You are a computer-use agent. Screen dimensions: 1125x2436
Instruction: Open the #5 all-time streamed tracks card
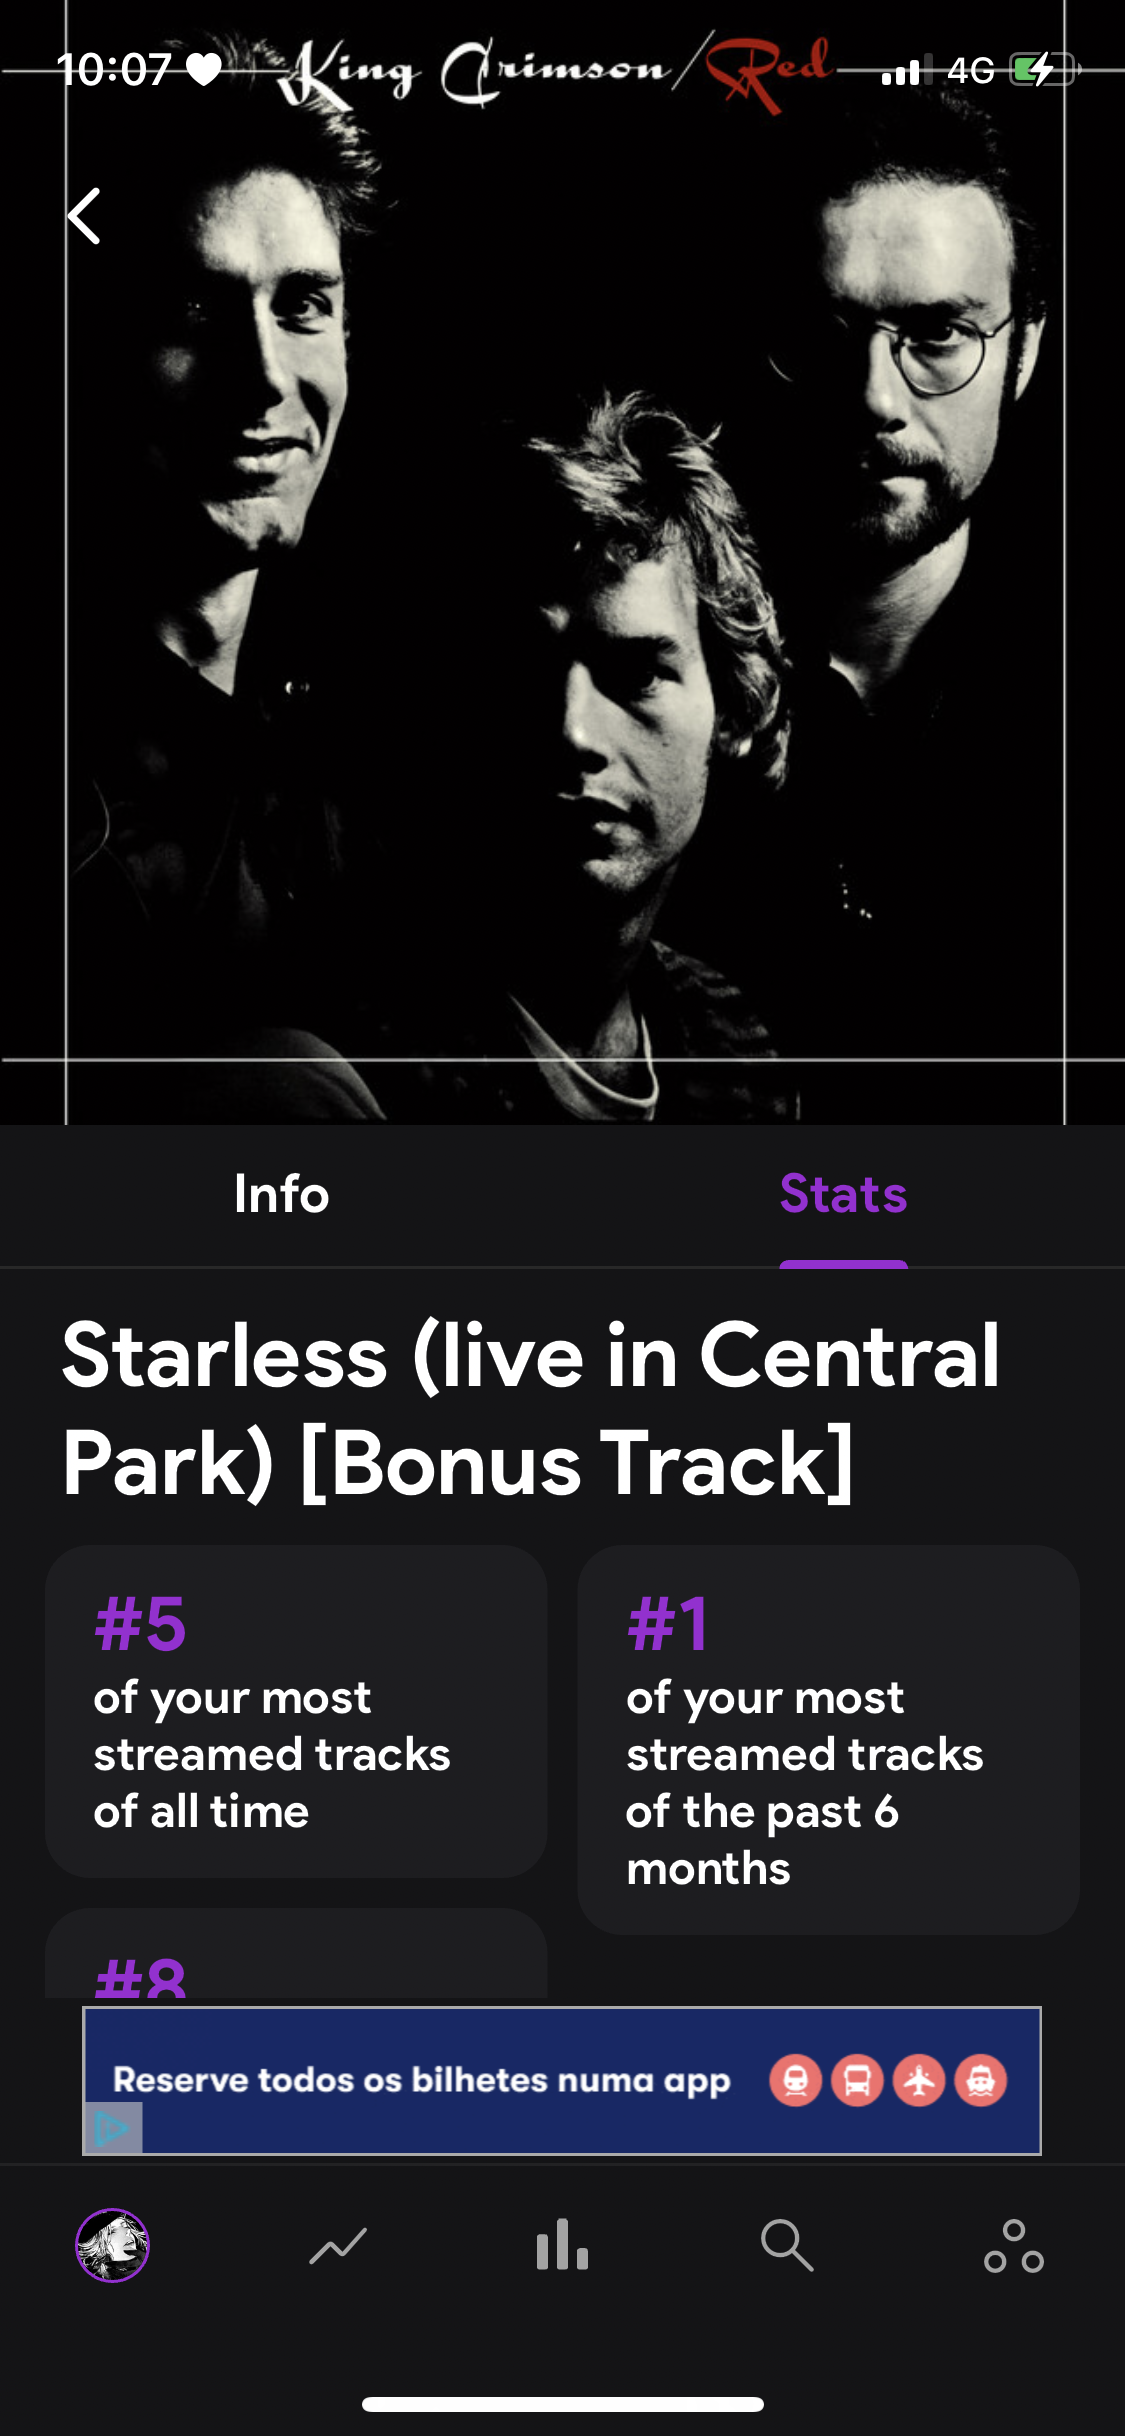point(296,1711)
